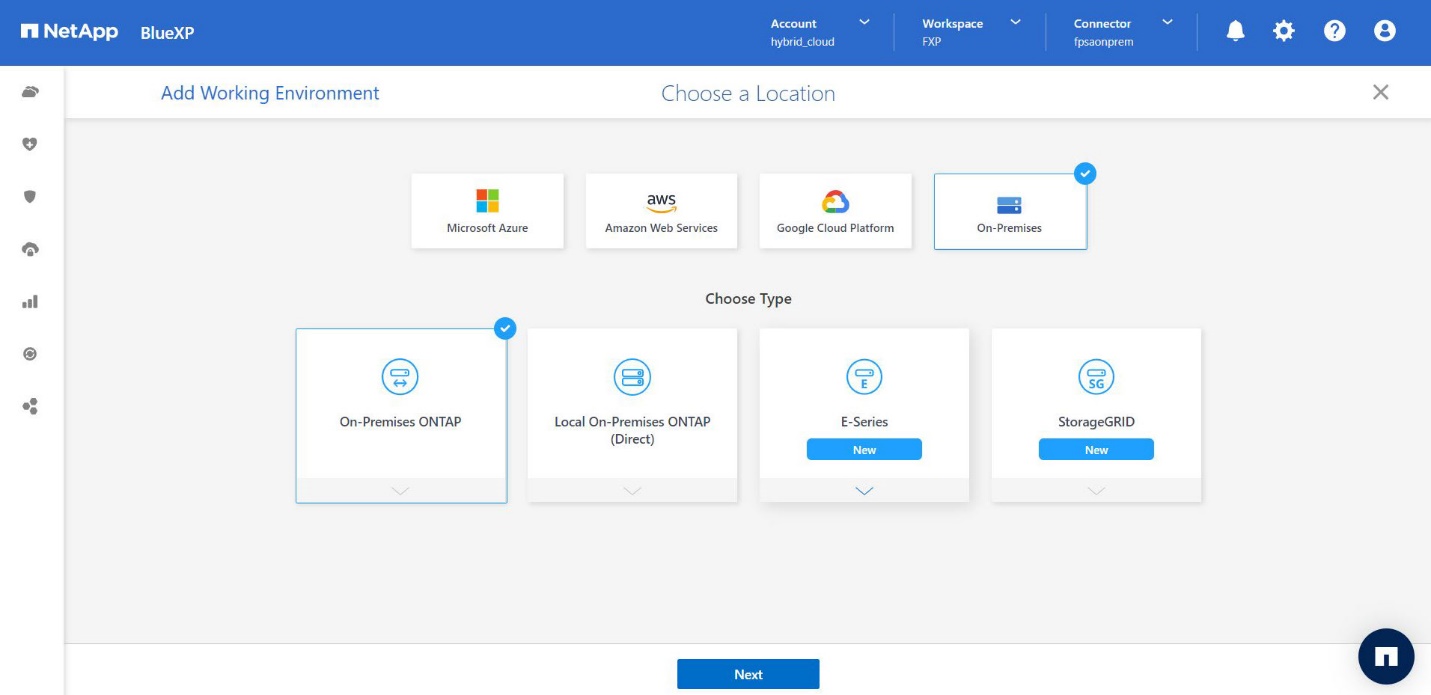Expand Local On-Premises ONTAP card details
Image resolution: width=1431 pixels, height=695 pixels.
[x=632, y=490]
